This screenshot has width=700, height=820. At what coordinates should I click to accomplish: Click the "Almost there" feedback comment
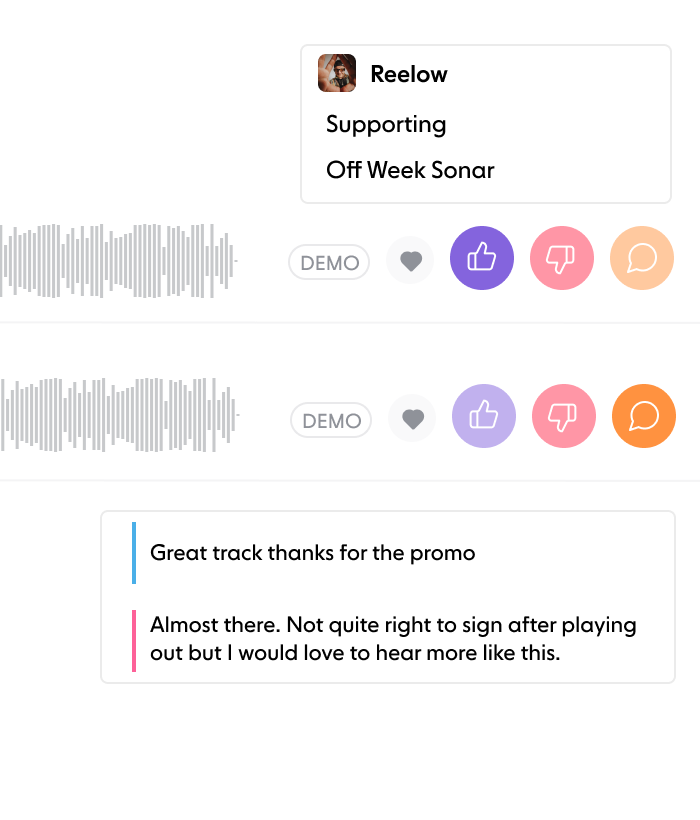tap(393, 639)
